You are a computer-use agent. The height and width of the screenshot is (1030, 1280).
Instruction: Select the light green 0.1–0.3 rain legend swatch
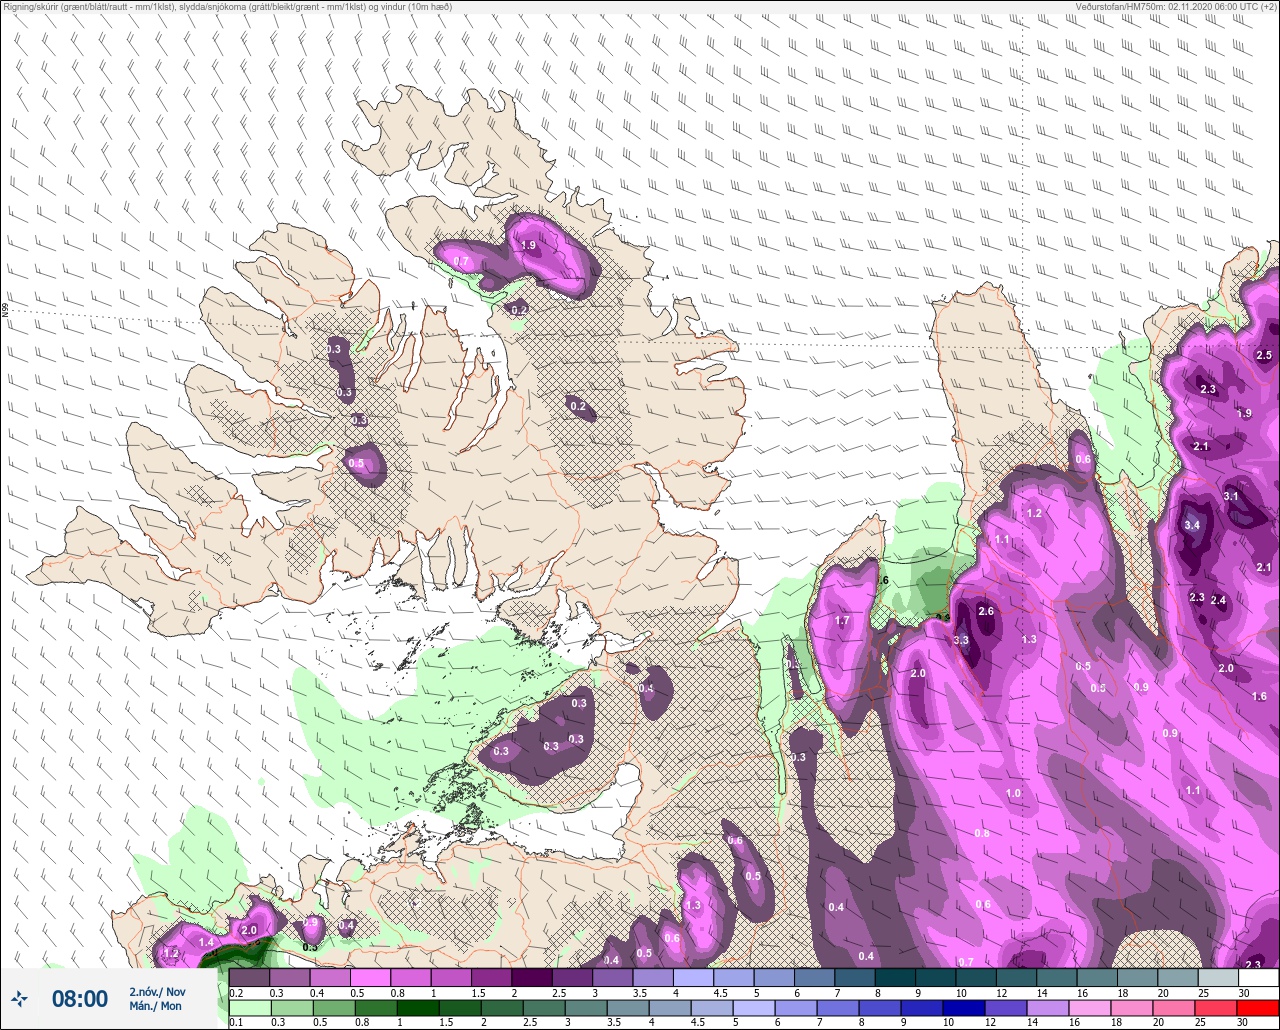click(x=249, y=1008)
